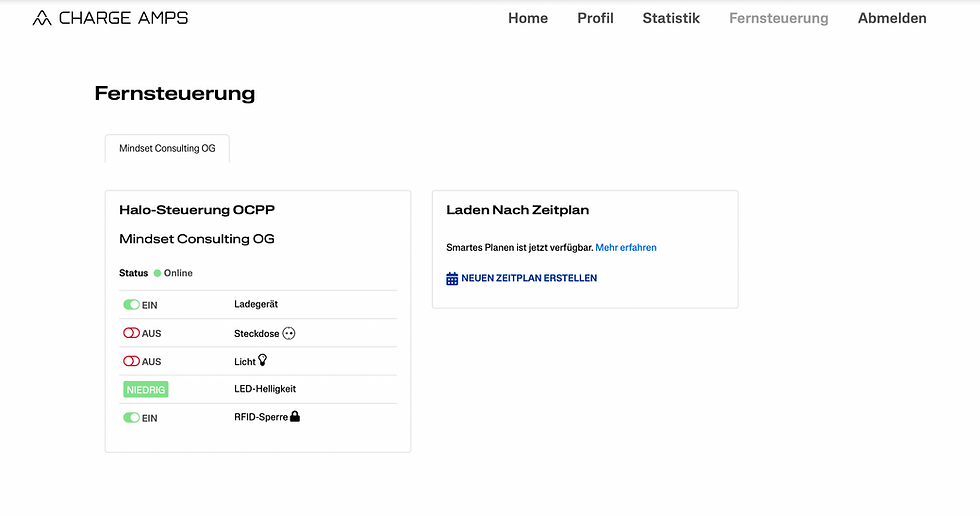Image resolution: width=980 pixels, height=516 pixels.
Task: Click the Licht label text
Action: coord(244,362)
